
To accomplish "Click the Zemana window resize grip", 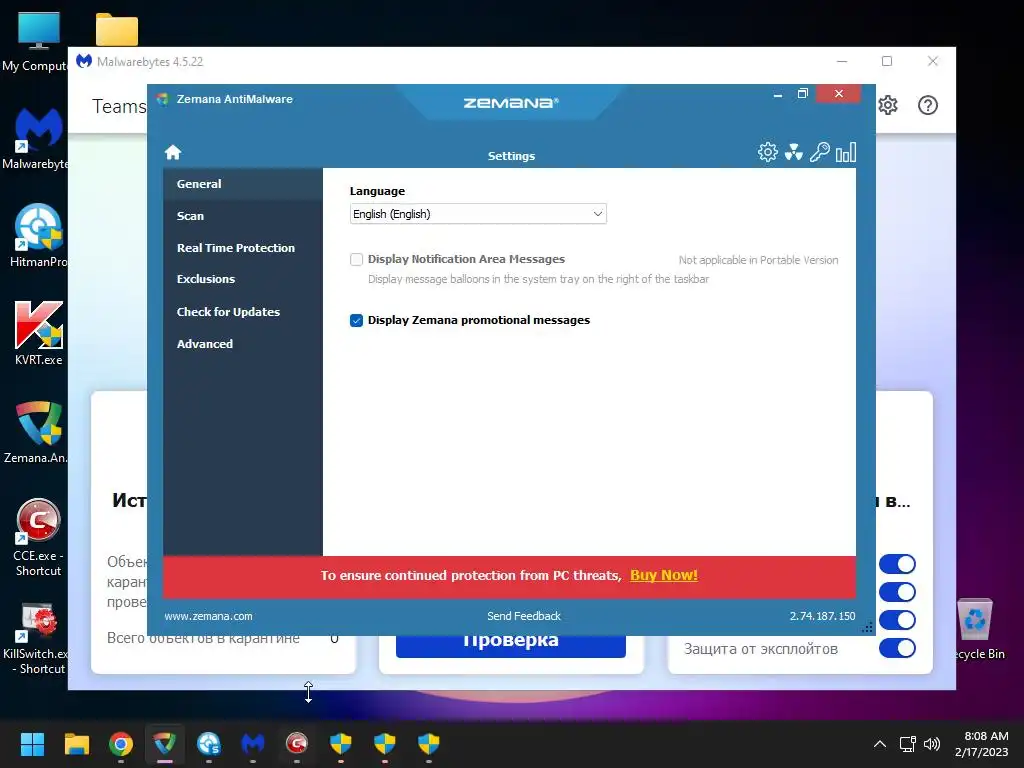I will pos(867,628).
